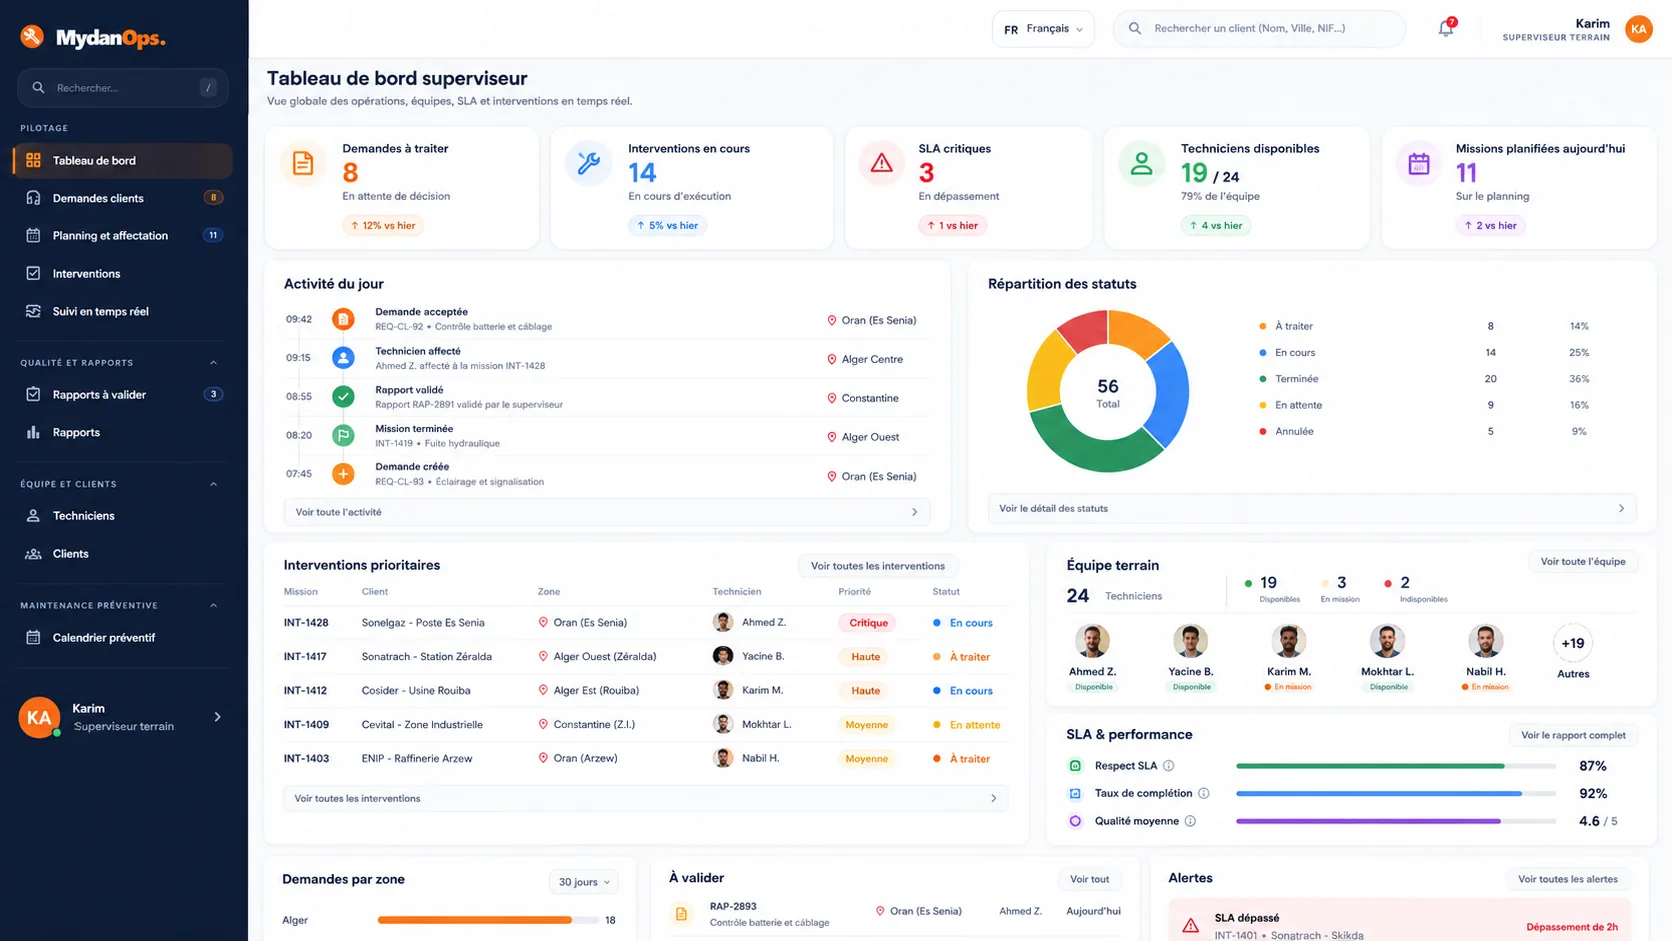1672x941 pixels.
Task: Click the Voir toute l'équipe button
Action: (x=1583, y=561)
